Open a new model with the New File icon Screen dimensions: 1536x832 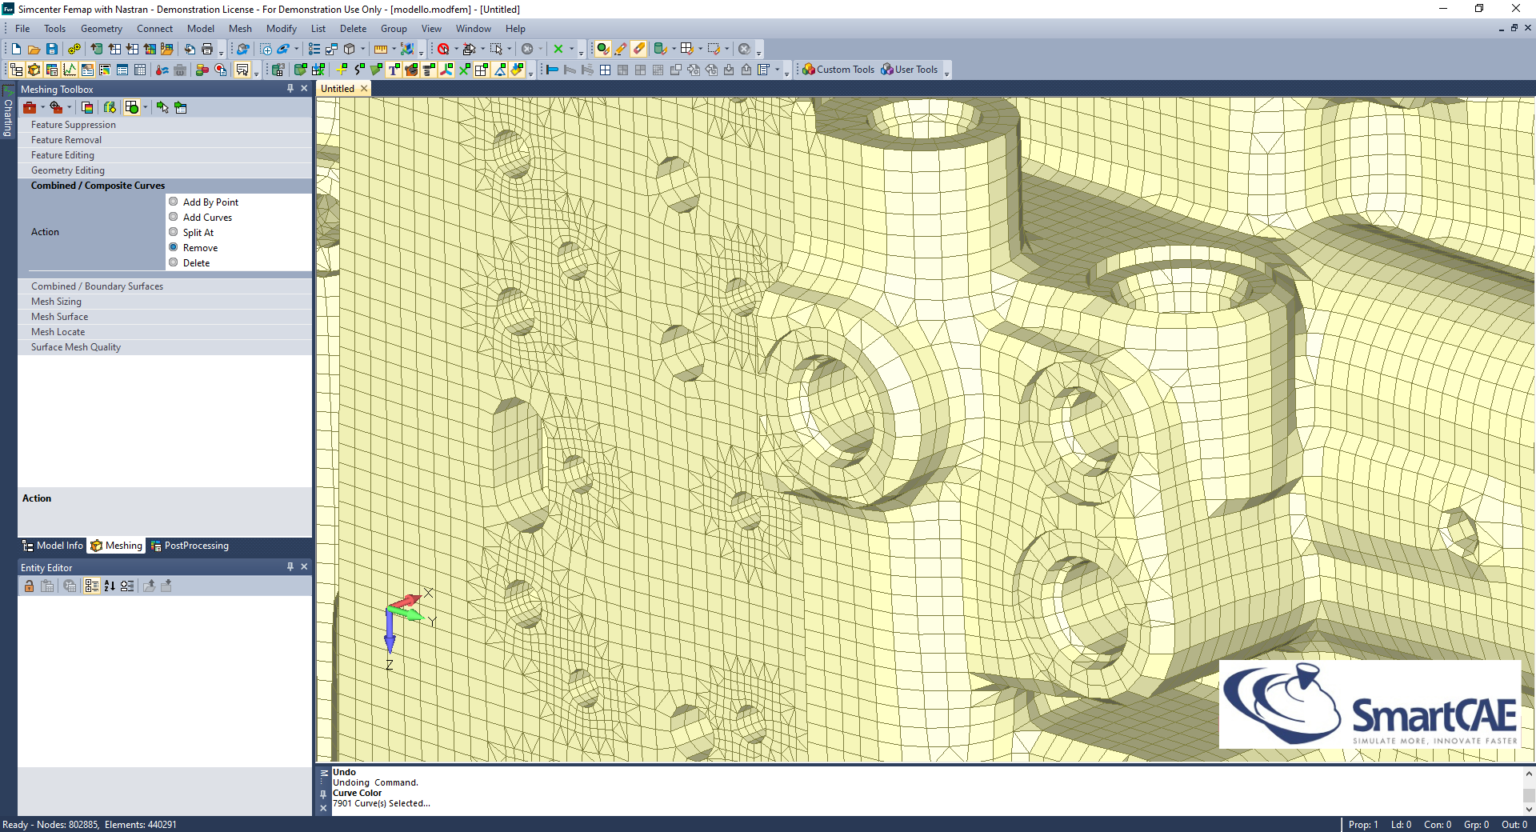[14, 48]
